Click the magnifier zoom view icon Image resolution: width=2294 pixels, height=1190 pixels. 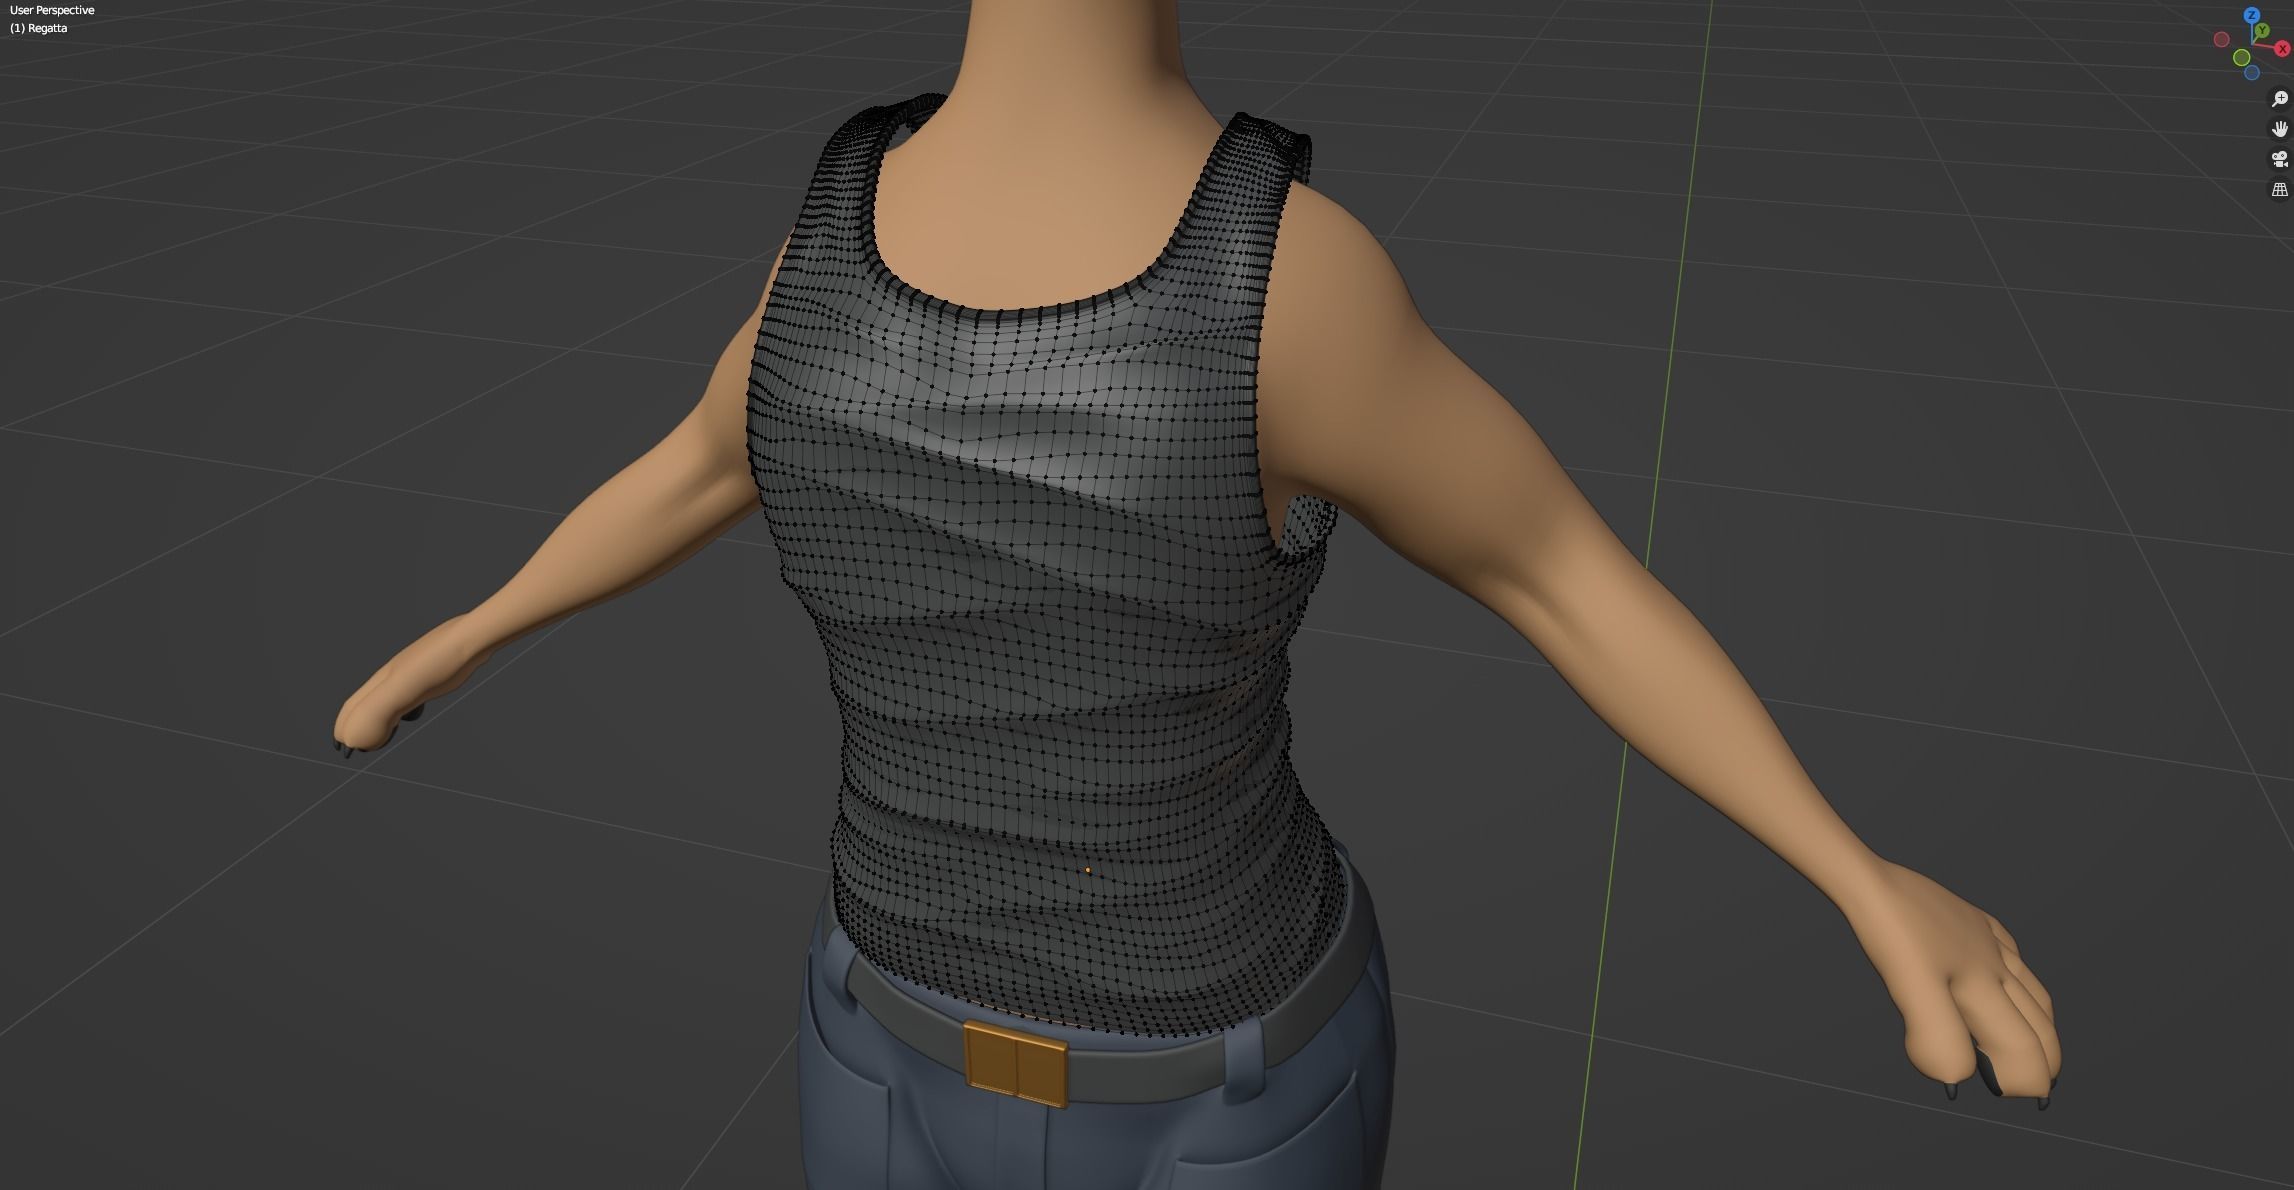pos(2280,98)
